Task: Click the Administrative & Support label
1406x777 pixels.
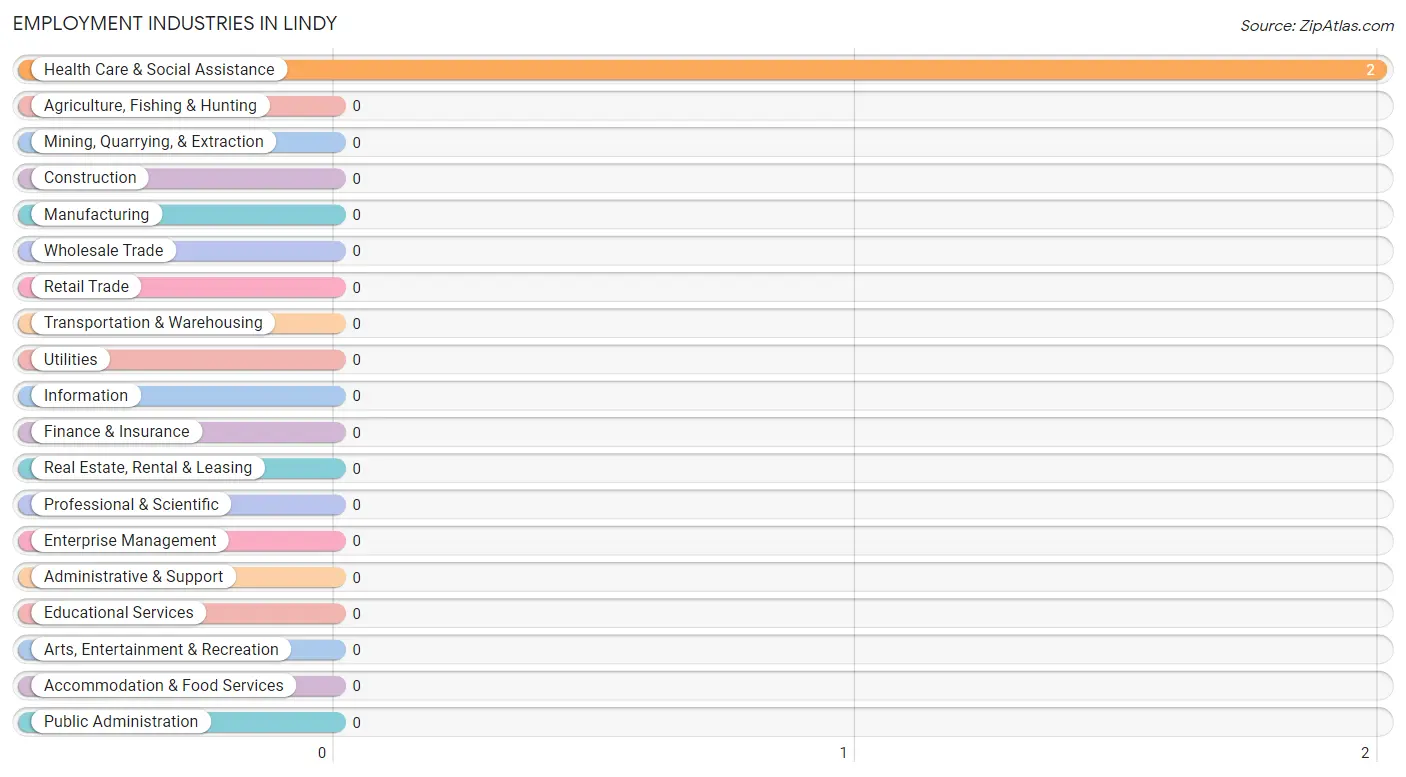Action: point(134,577)
